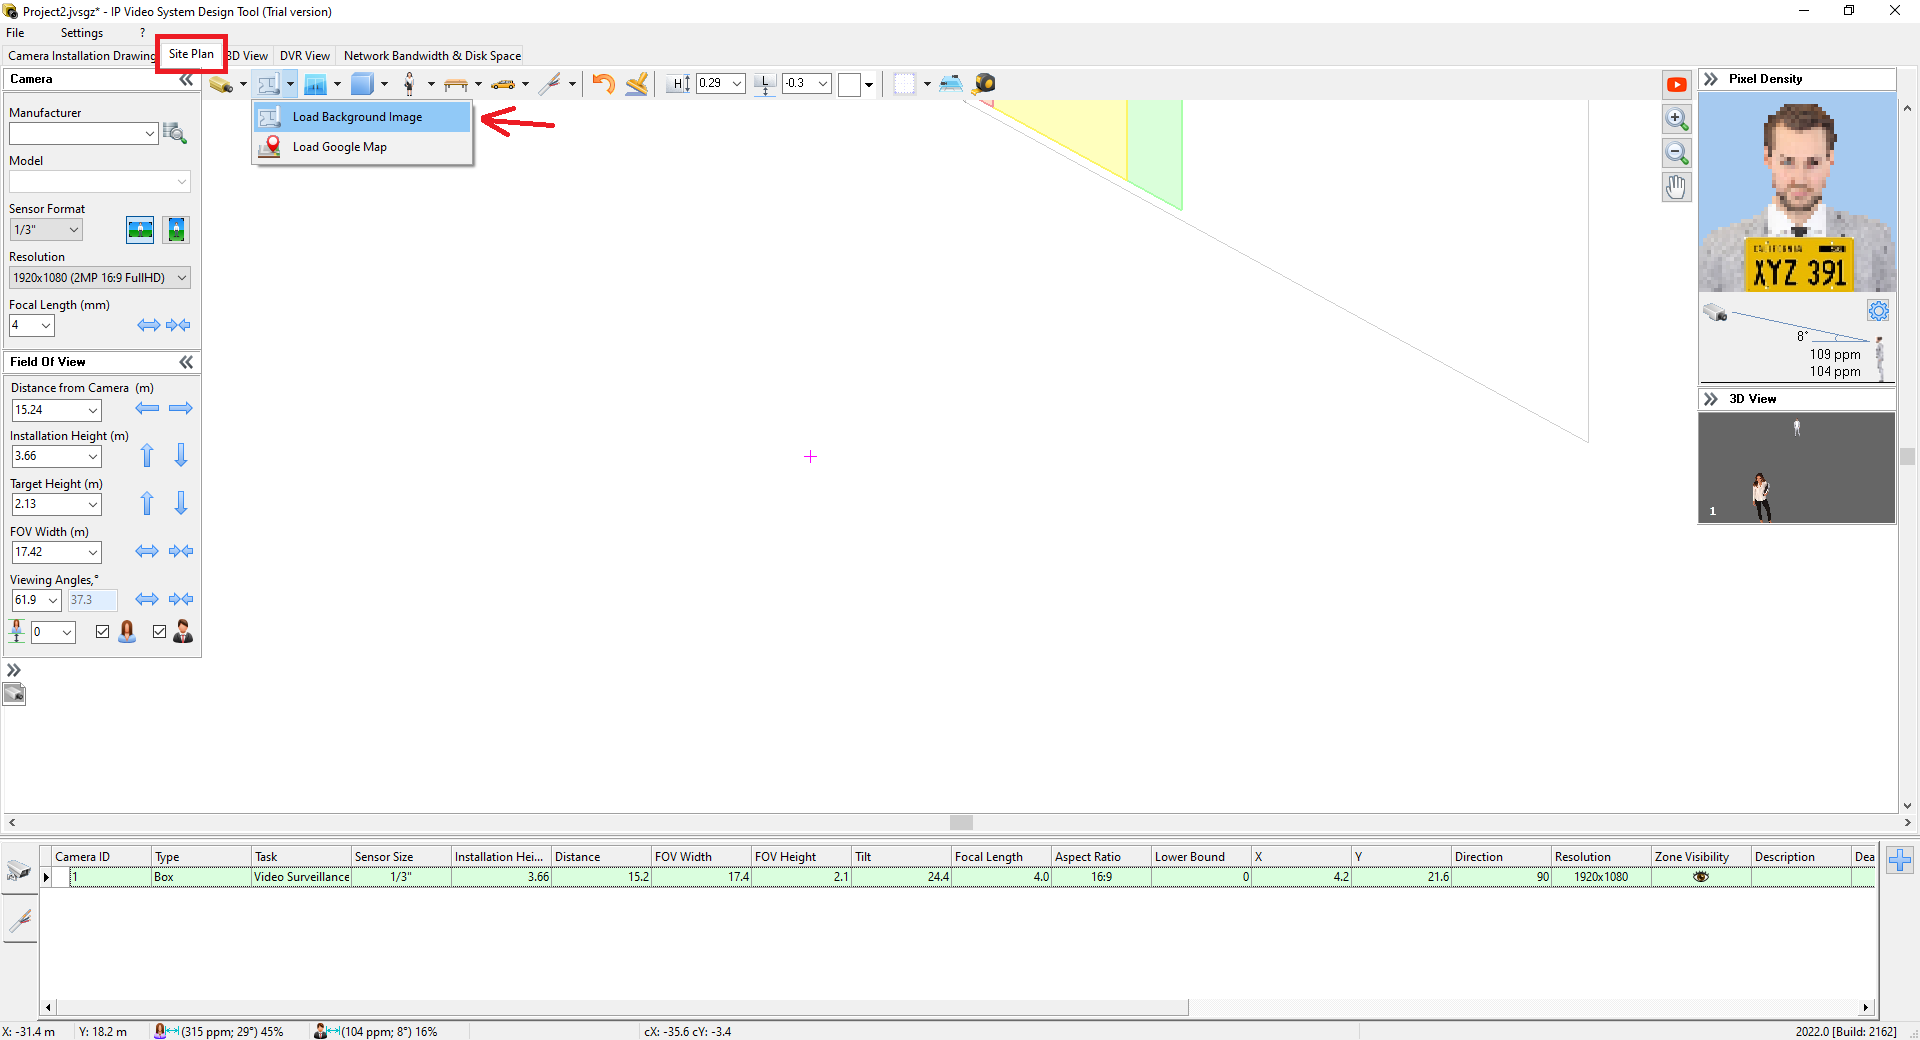Click the yellow car object icon

click(x=503, y=84)
